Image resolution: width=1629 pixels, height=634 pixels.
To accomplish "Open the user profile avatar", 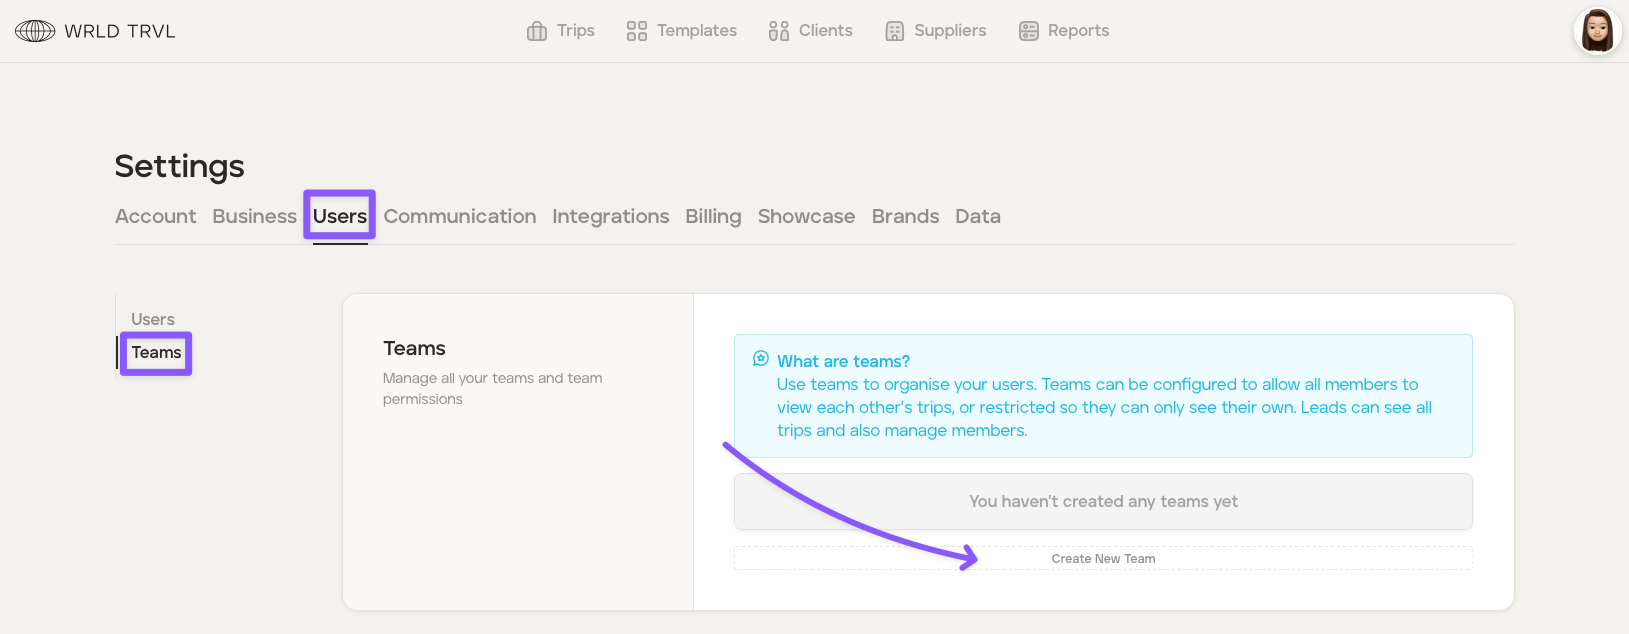I will click(x=1597, y=31).
